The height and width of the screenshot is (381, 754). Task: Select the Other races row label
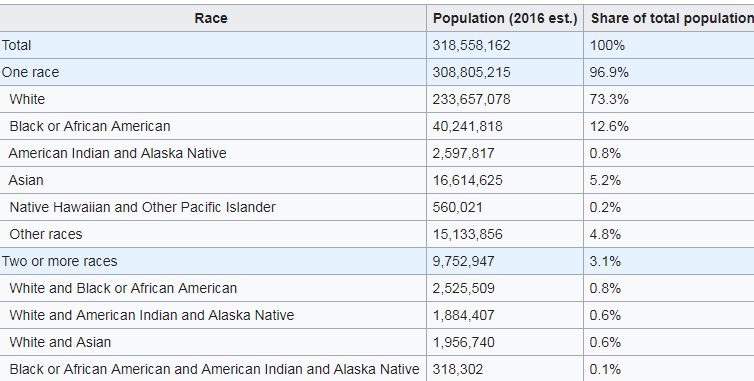coord(46,234)
